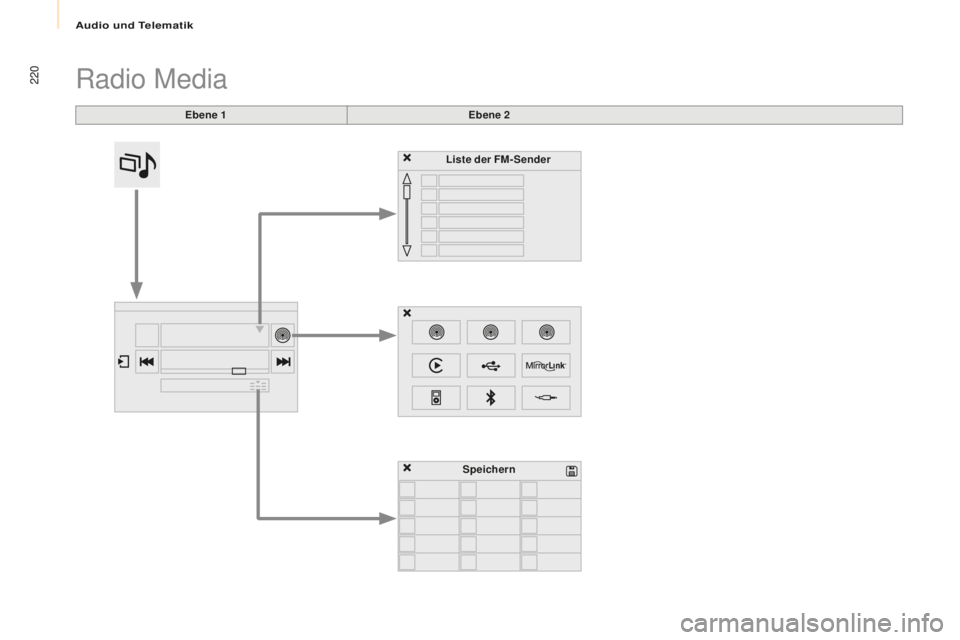
Task: Choose the MirrorLink source
Action: click(x=546, y=366)
